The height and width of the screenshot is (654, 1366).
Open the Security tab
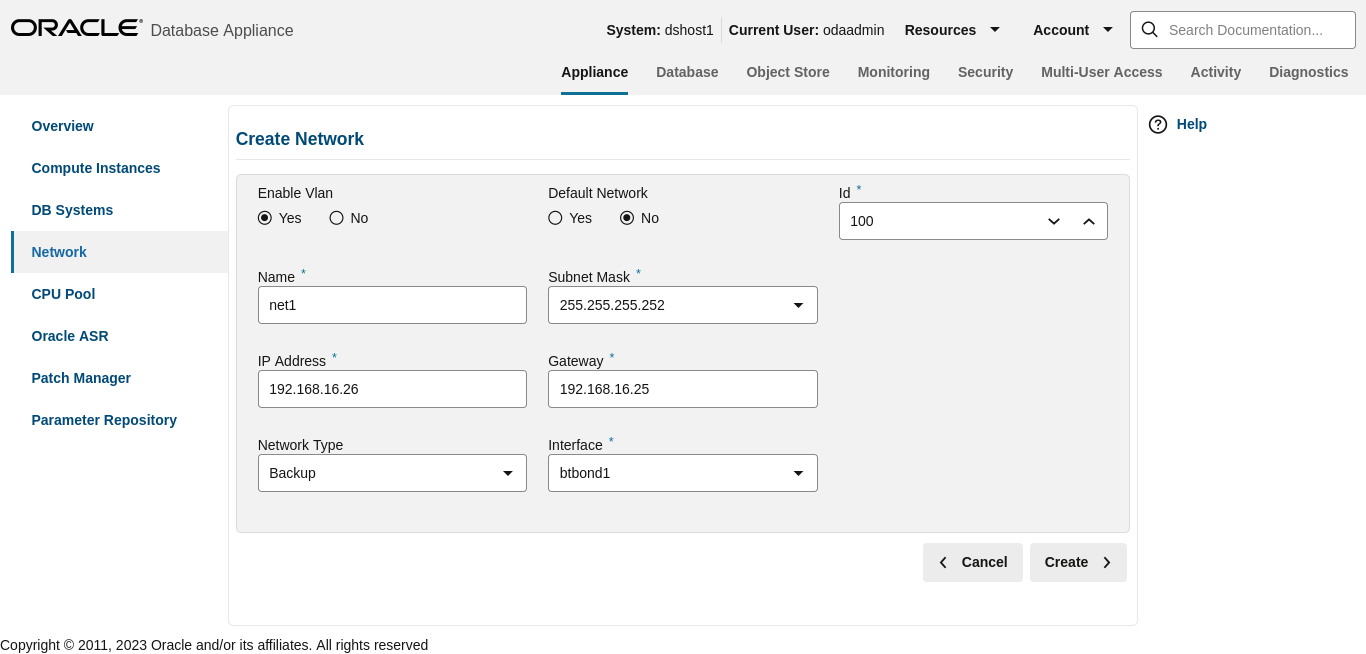tap(985, 72)
